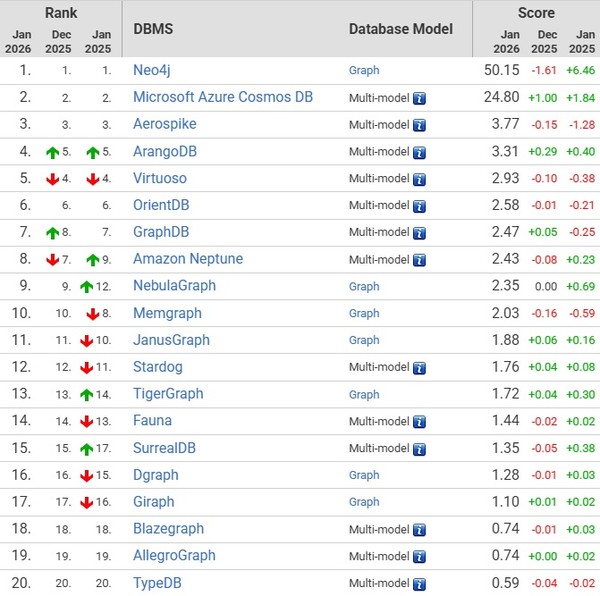This screenshot has height=596, width=600.
Task: Click info icon in Blazegraph row
Action: coord(419,530)
